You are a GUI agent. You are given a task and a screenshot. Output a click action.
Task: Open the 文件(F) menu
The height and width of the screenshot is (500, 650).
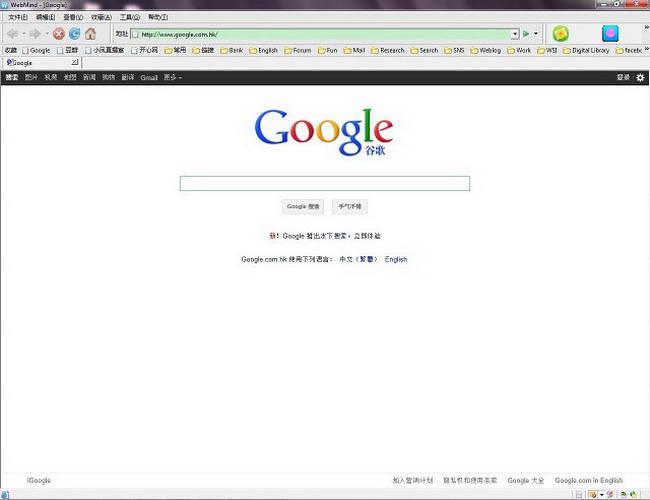pyautogui.click(x=18, y=17)
